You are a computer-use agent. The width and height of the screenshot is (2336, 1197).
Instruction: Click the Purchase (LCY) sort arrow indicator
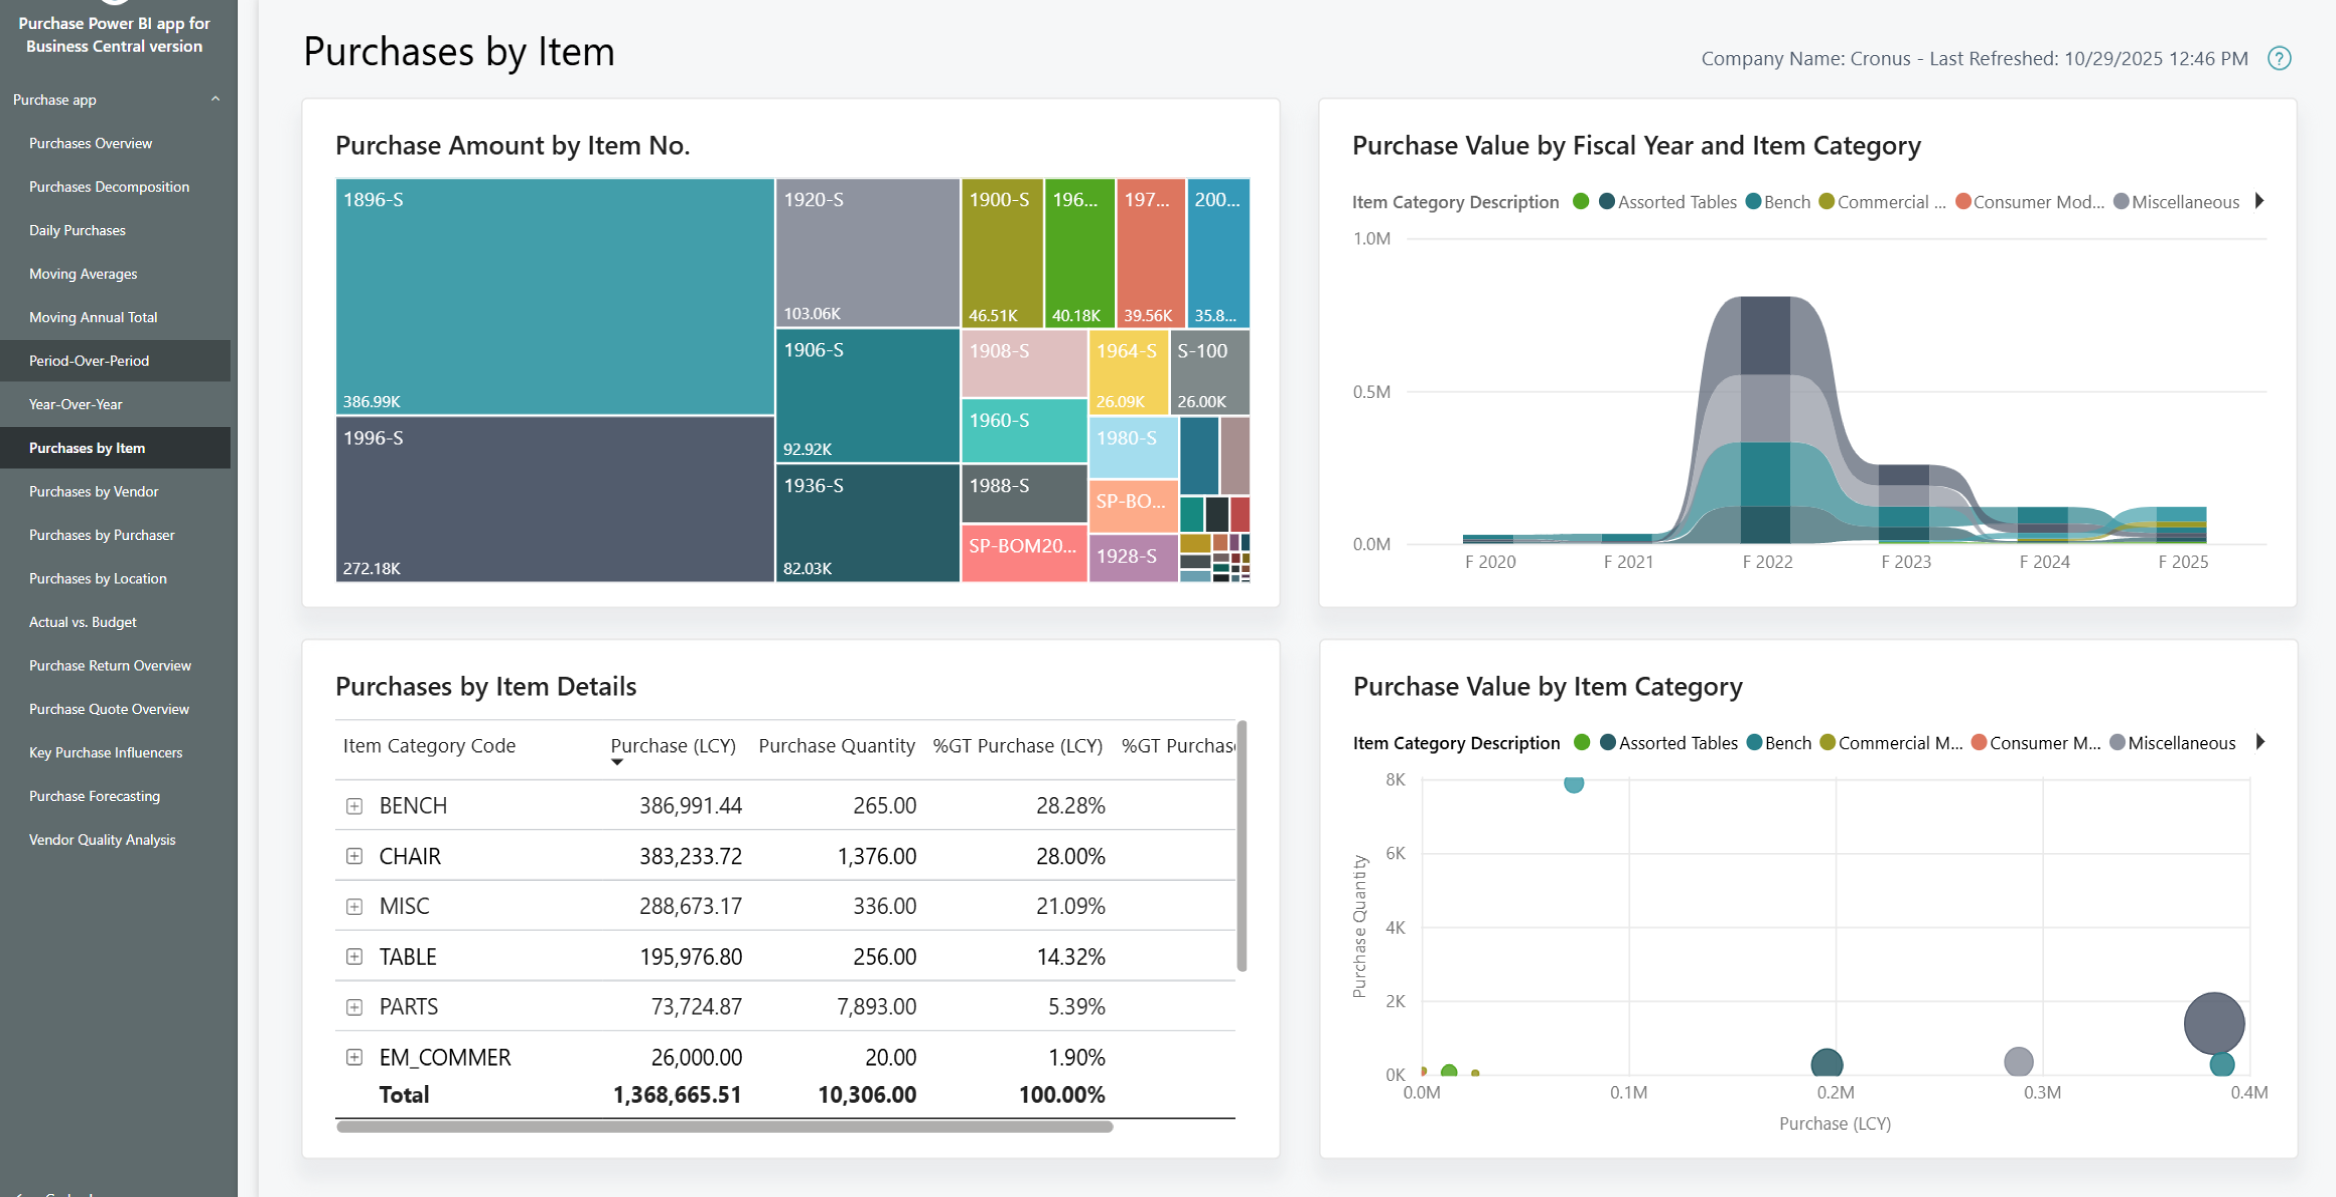point(617,762)
